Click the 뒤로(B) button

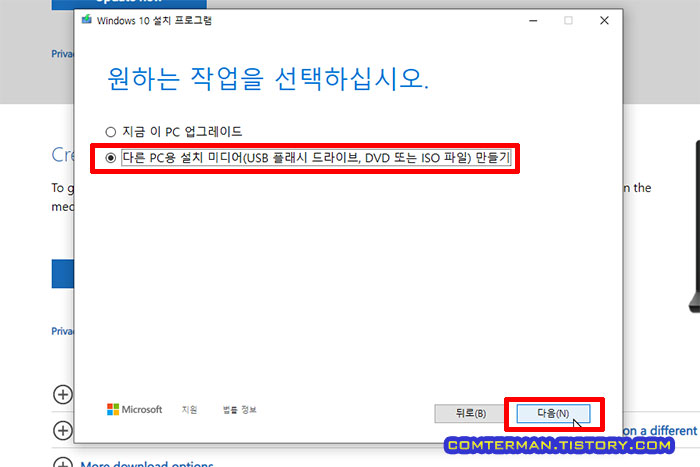pyautogui.click(x=471, y=413)
